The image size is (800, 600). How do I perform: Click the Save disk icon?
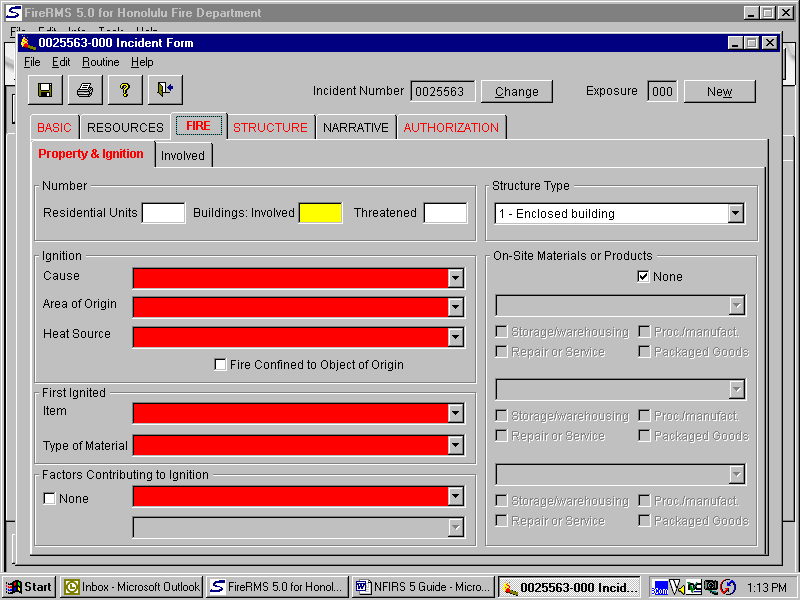[45, 90]
